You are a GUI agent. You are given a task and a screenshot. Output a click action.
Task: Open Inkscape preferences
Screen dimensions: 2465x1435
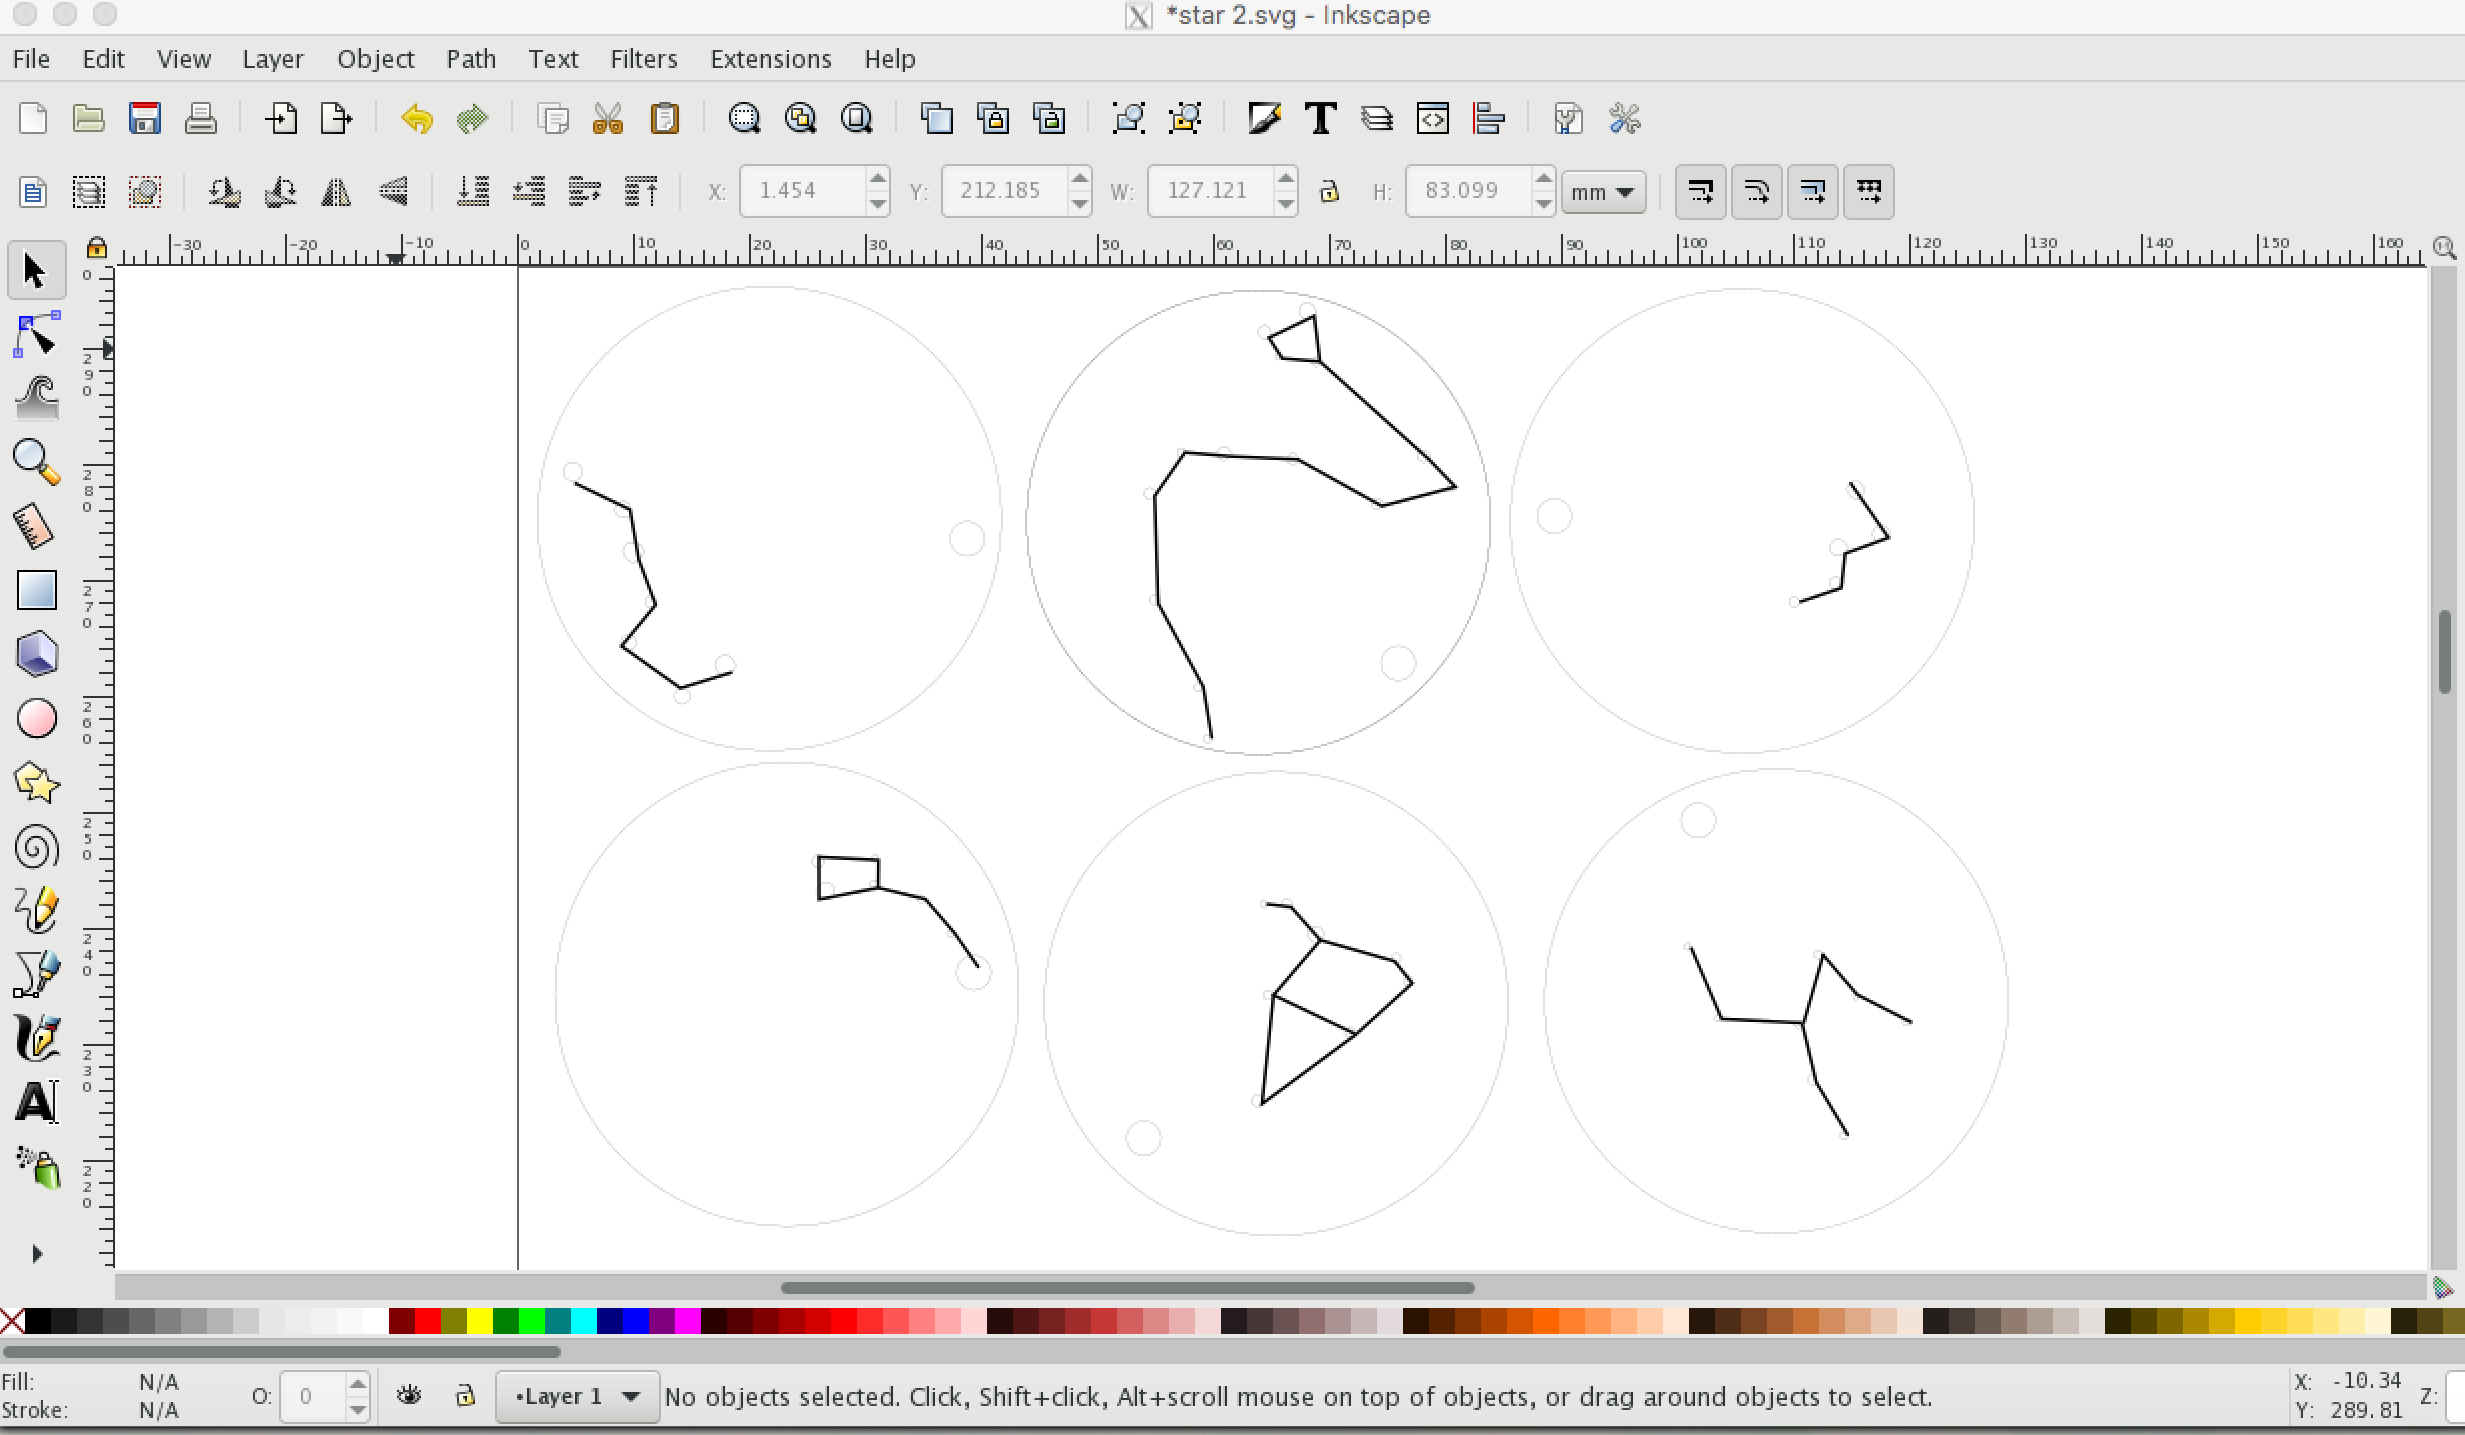coord(1624,118)
